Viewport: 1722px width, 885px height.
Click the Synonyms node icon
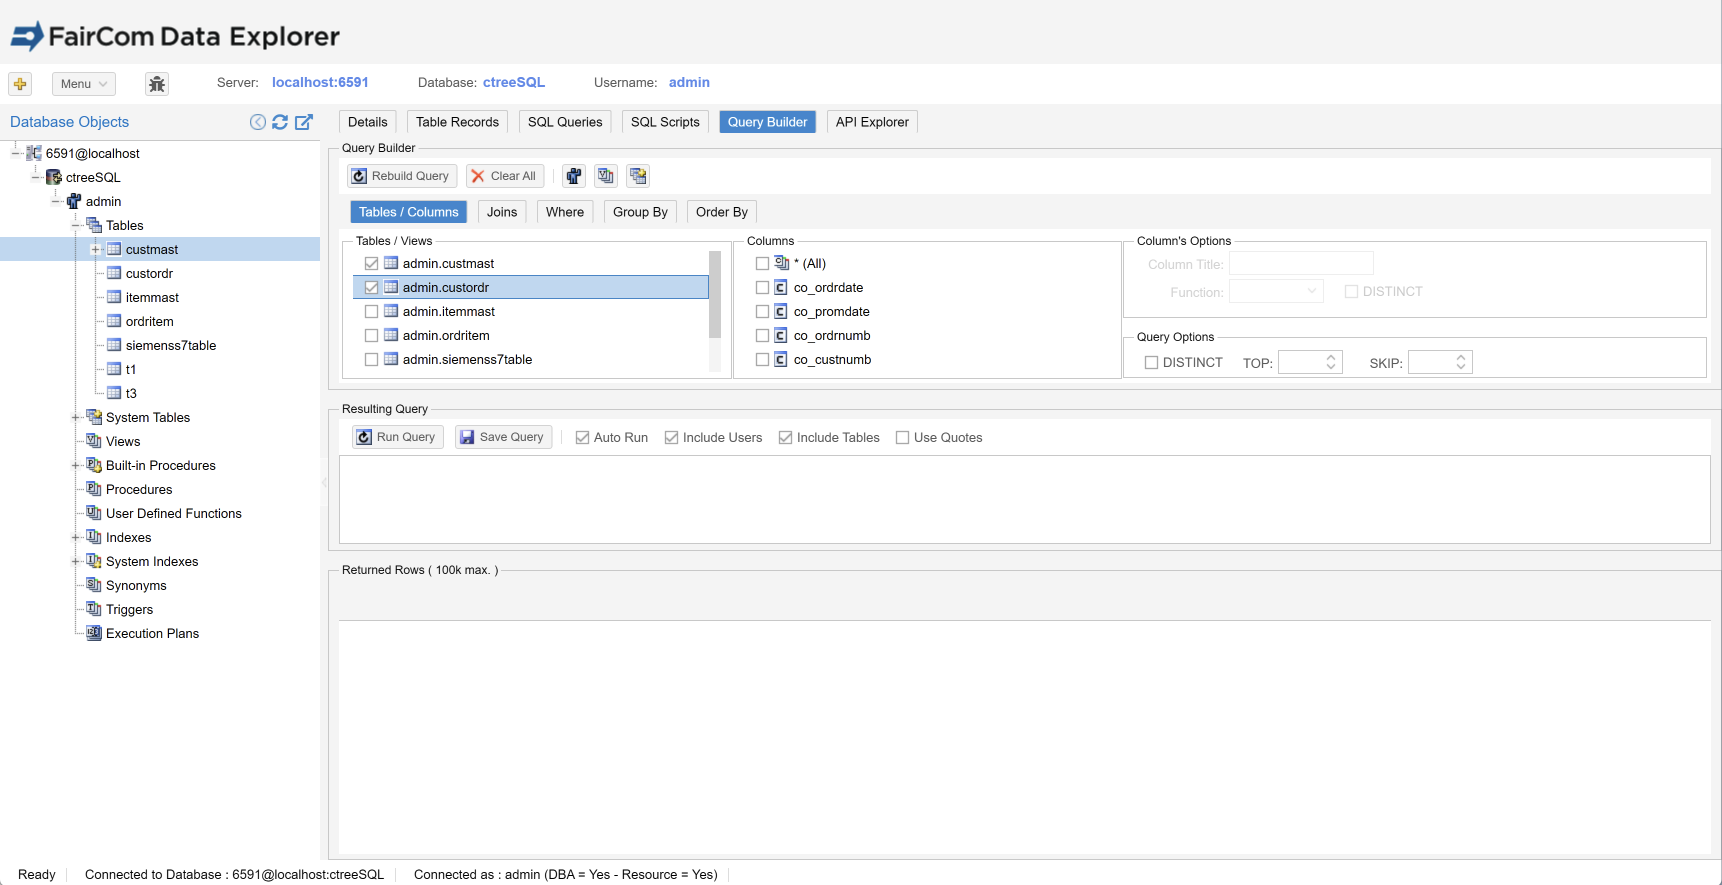[94, 585]
